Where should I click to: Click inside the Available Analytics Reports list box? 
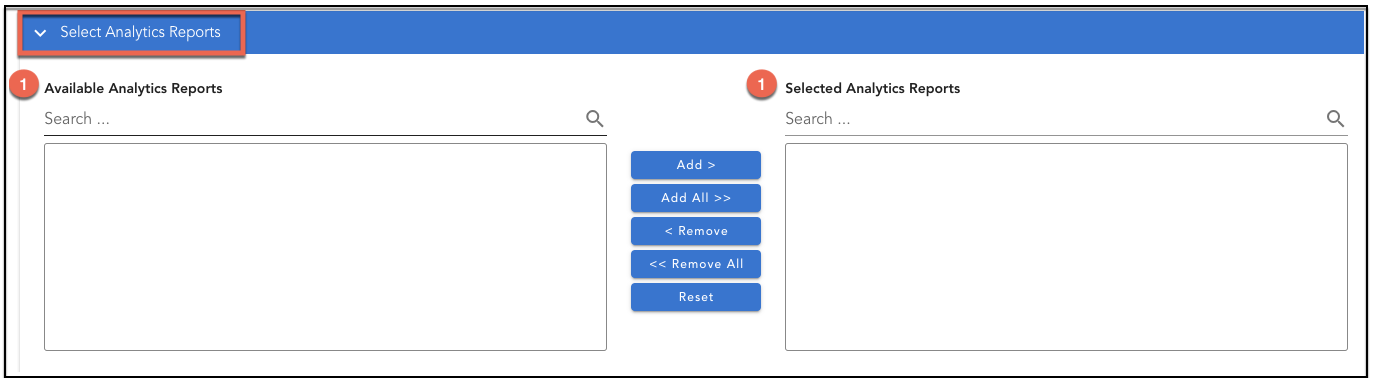[325, 247]
